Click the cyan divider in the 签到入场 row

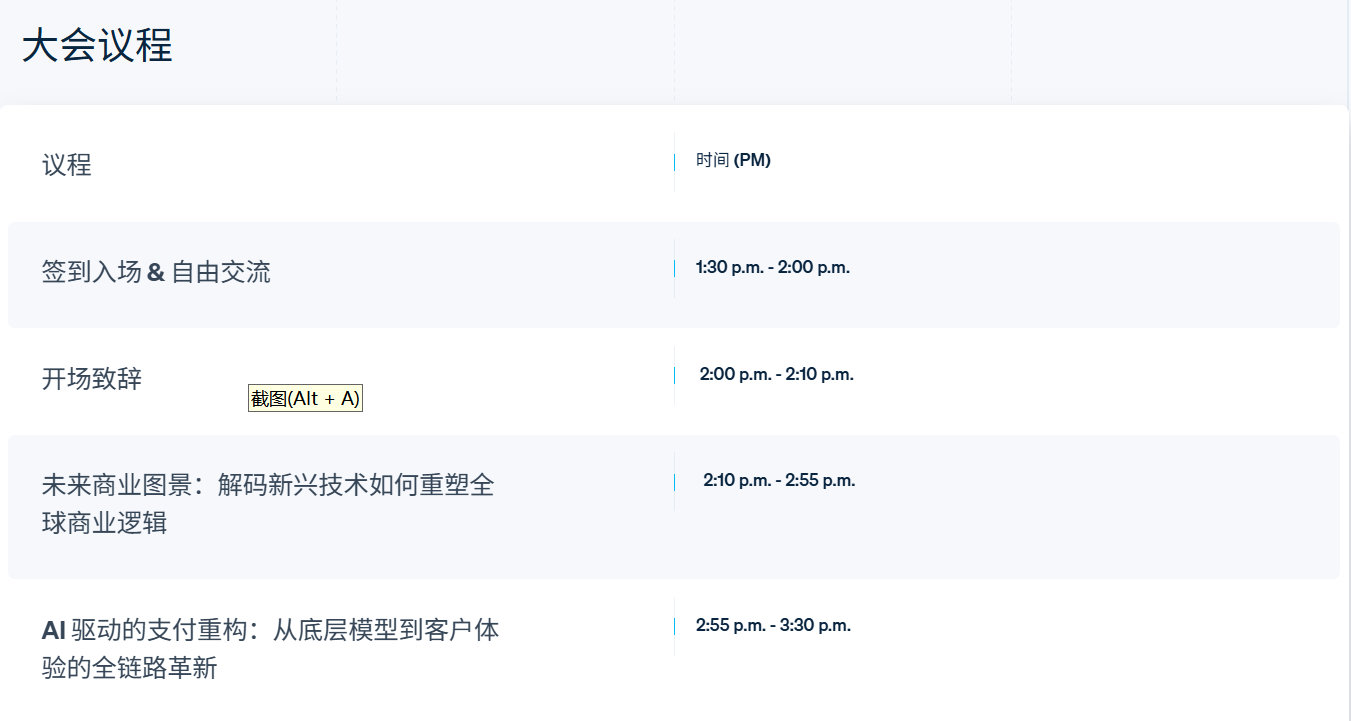pyautogui.click(x=674, y=268)
